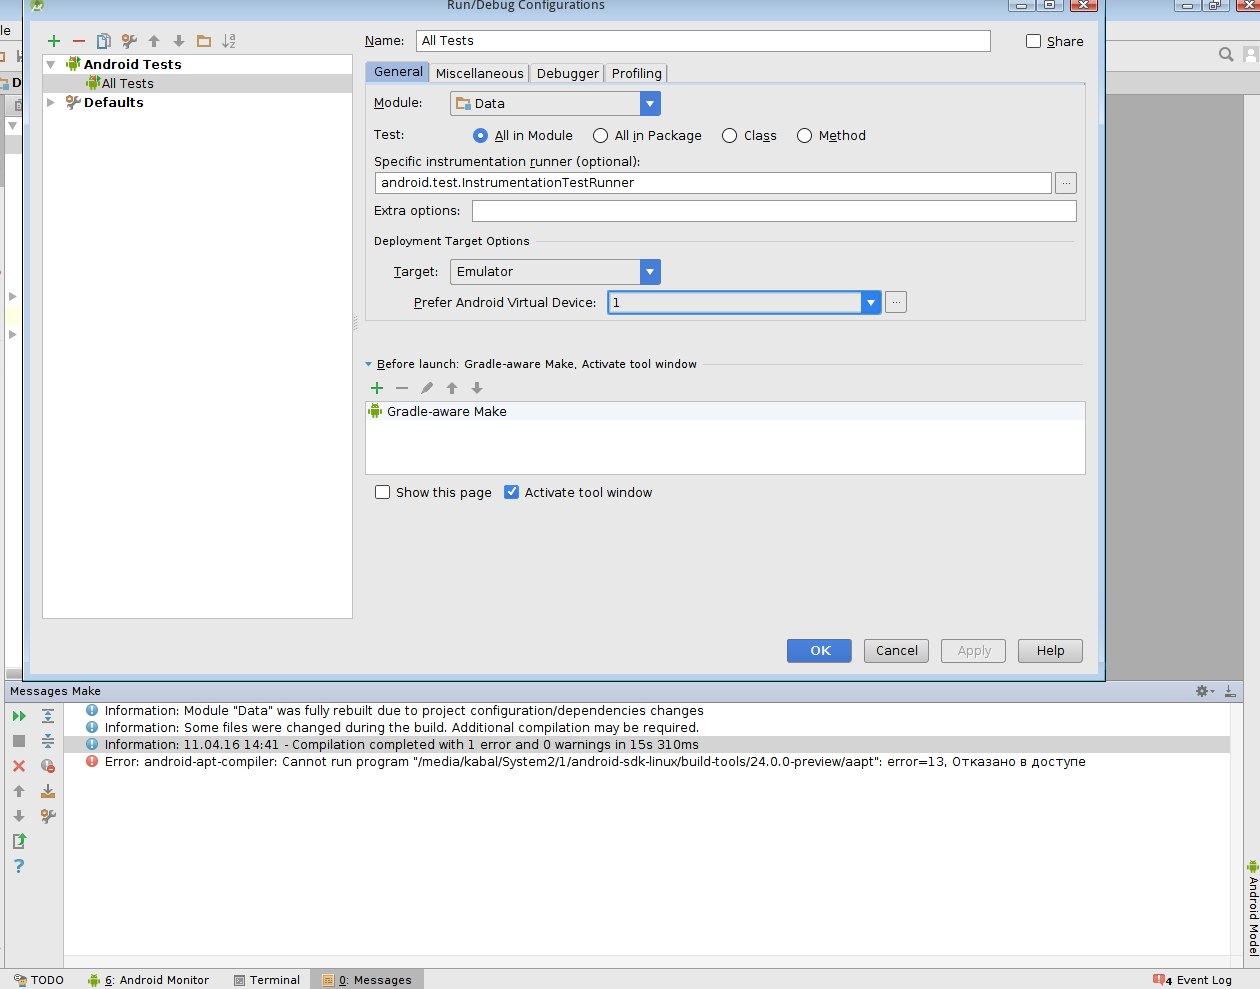
Task: Open edit defaults wrench icon
Action: click(x=129, y=41)
